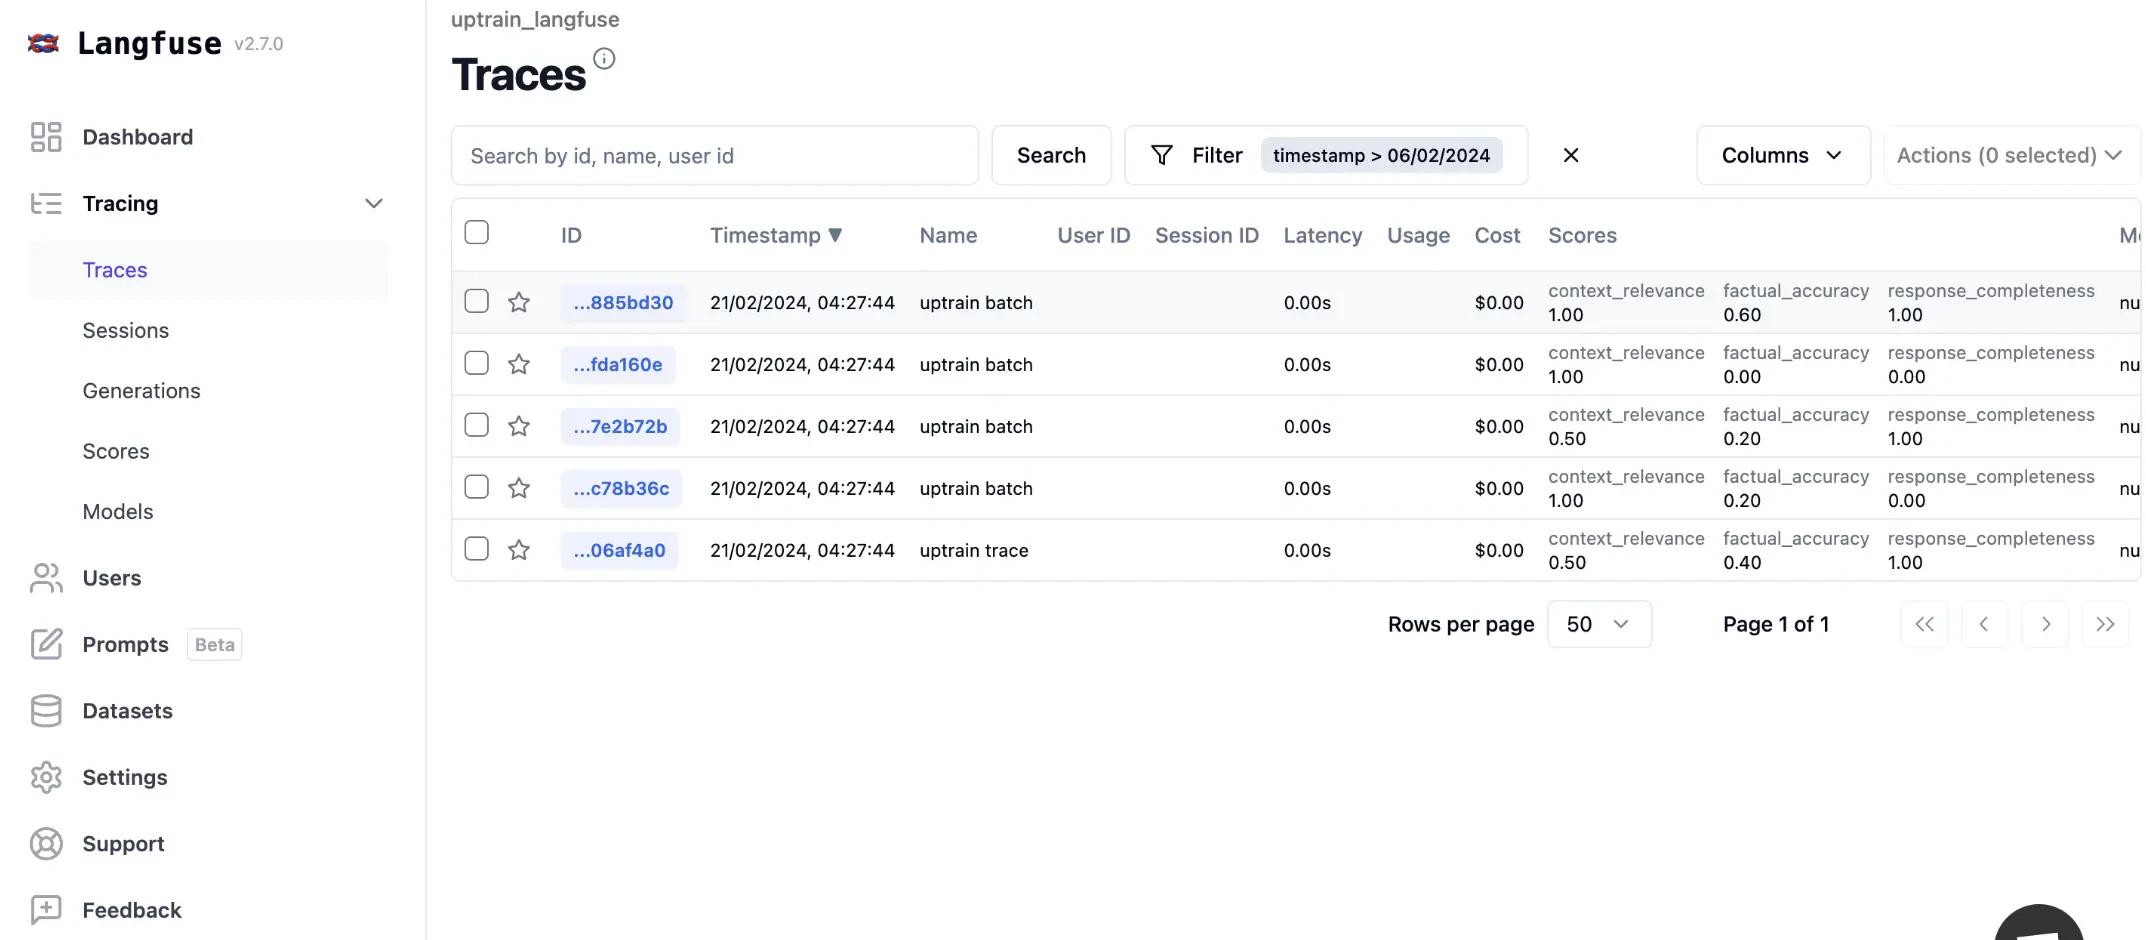Bookmark trace ...885bd30 with the star

click(x=519, y=302)
